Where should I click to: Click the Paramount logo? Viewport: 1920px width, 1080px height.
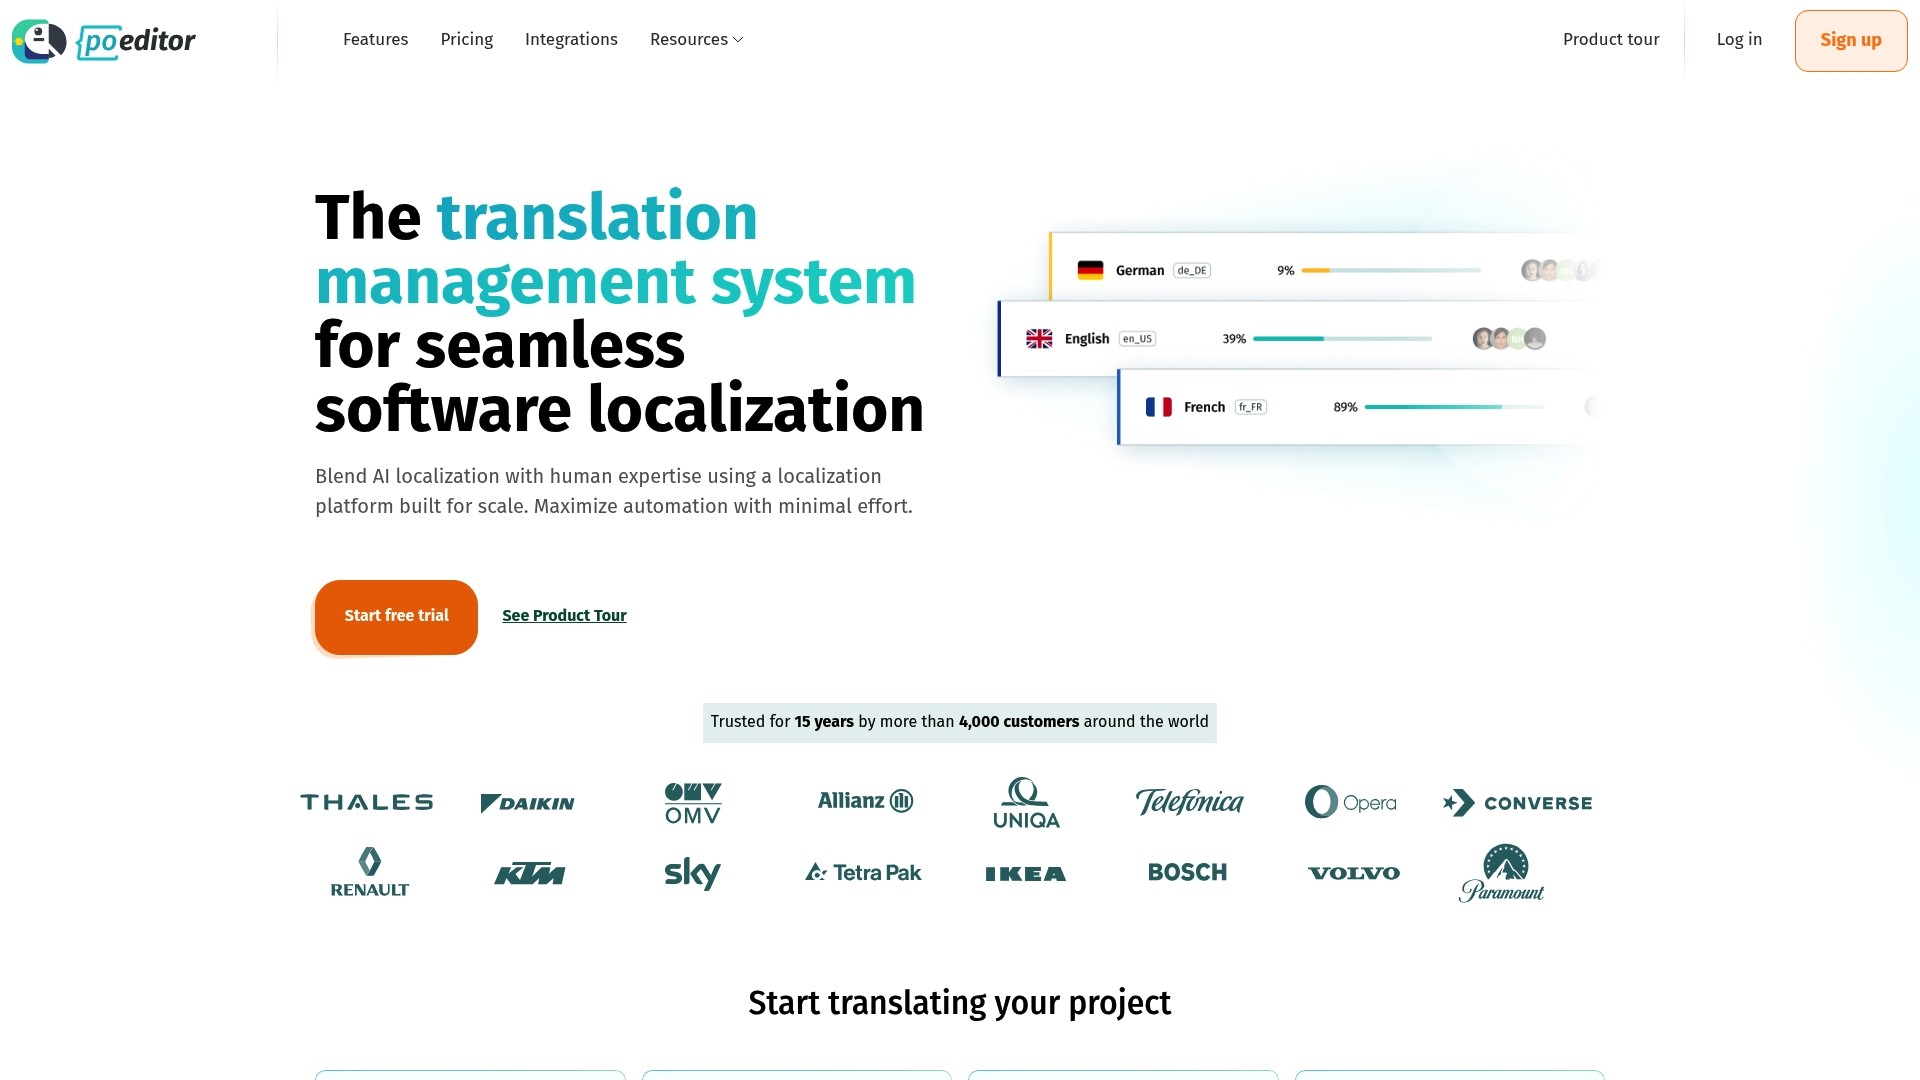[x=1501, y=871]
